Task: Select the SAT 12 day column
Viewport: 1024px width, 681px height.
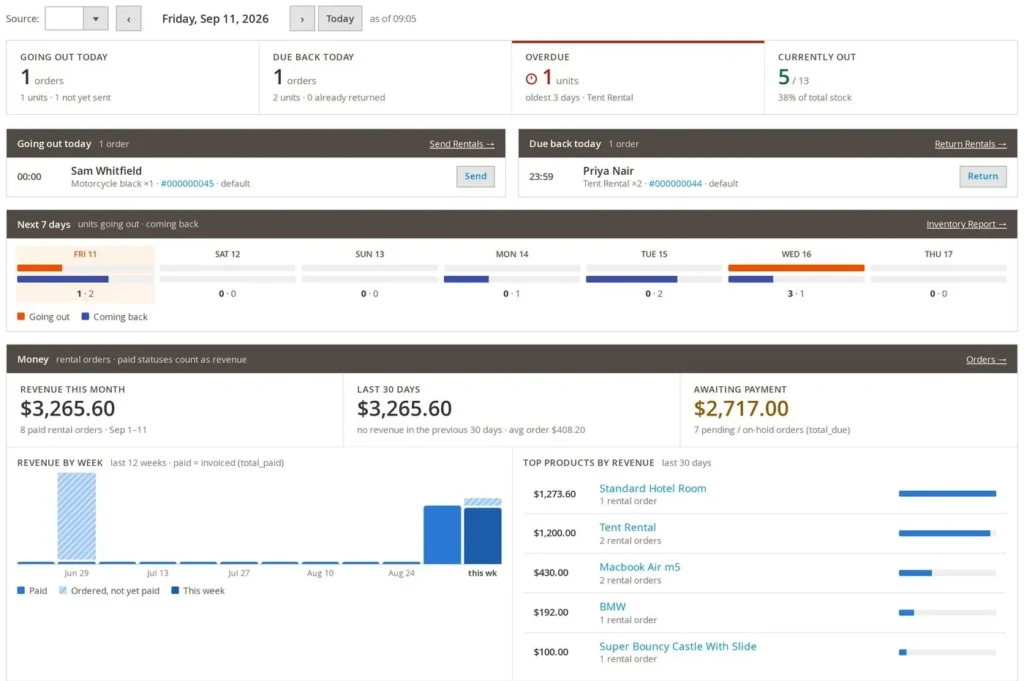Action: 227,274
